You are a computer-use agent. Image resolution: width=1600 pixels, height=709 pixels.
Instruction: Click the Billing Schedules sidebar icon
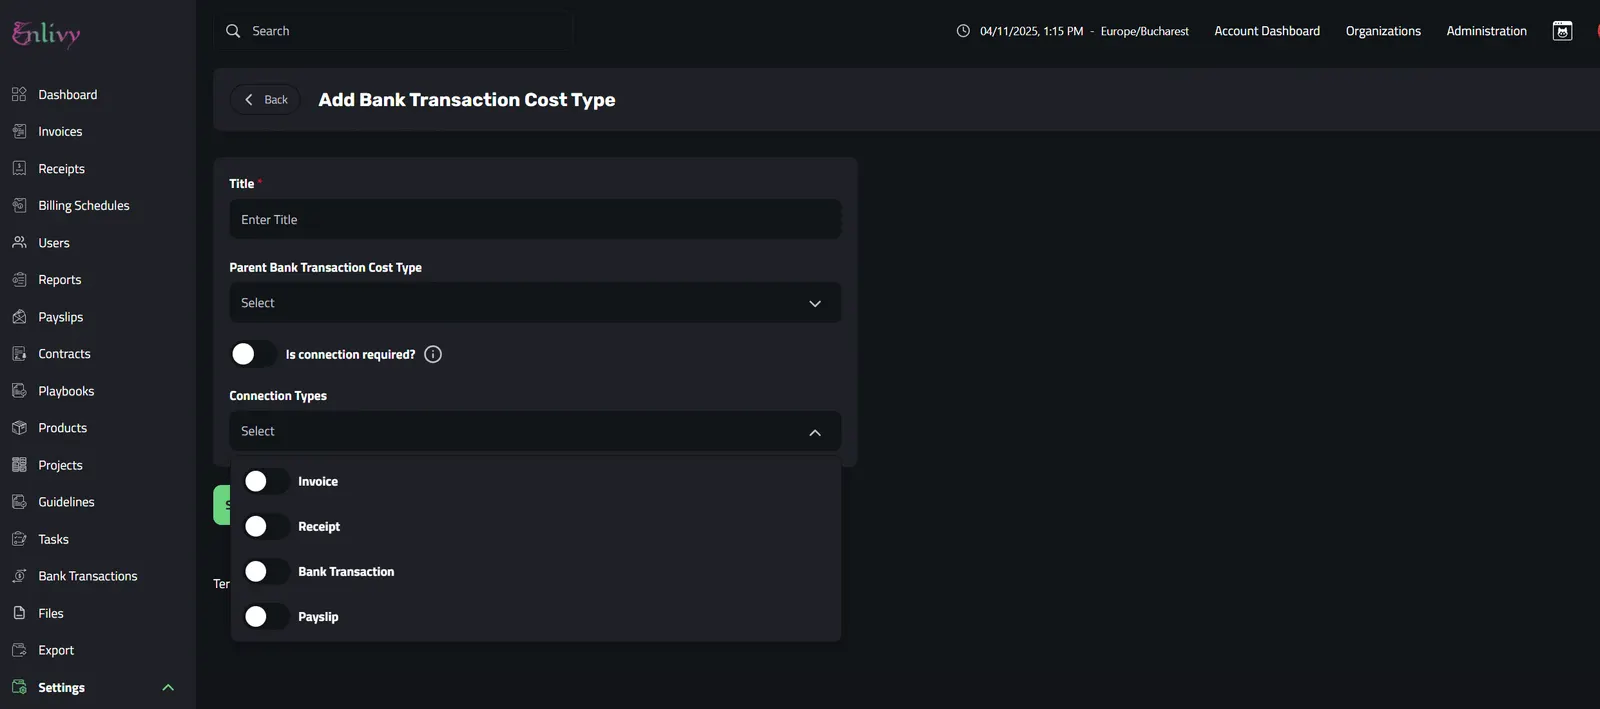click(x=19, y=205)
